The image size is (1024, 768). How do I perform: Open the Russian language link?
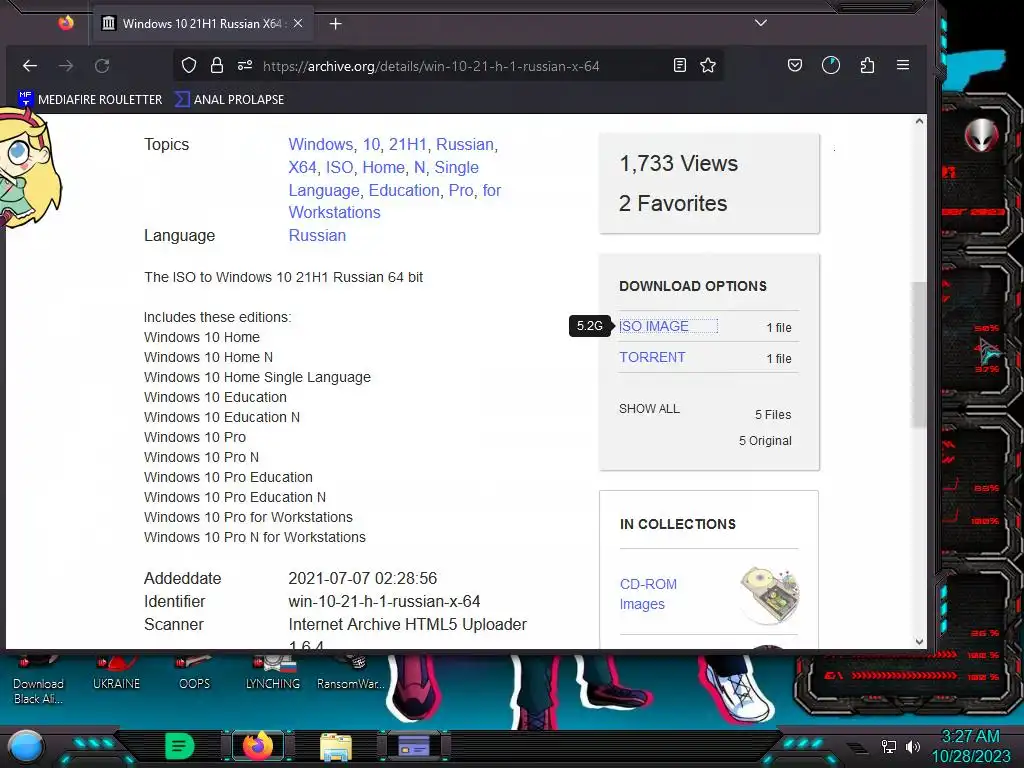[x=317, y=235]
